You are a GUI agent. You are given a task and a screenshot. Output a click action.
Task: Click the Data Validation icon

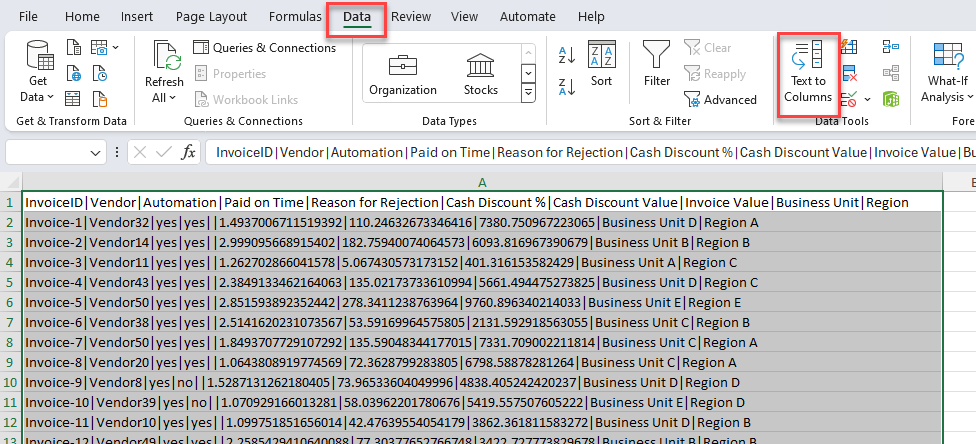(x=848, y=99)
